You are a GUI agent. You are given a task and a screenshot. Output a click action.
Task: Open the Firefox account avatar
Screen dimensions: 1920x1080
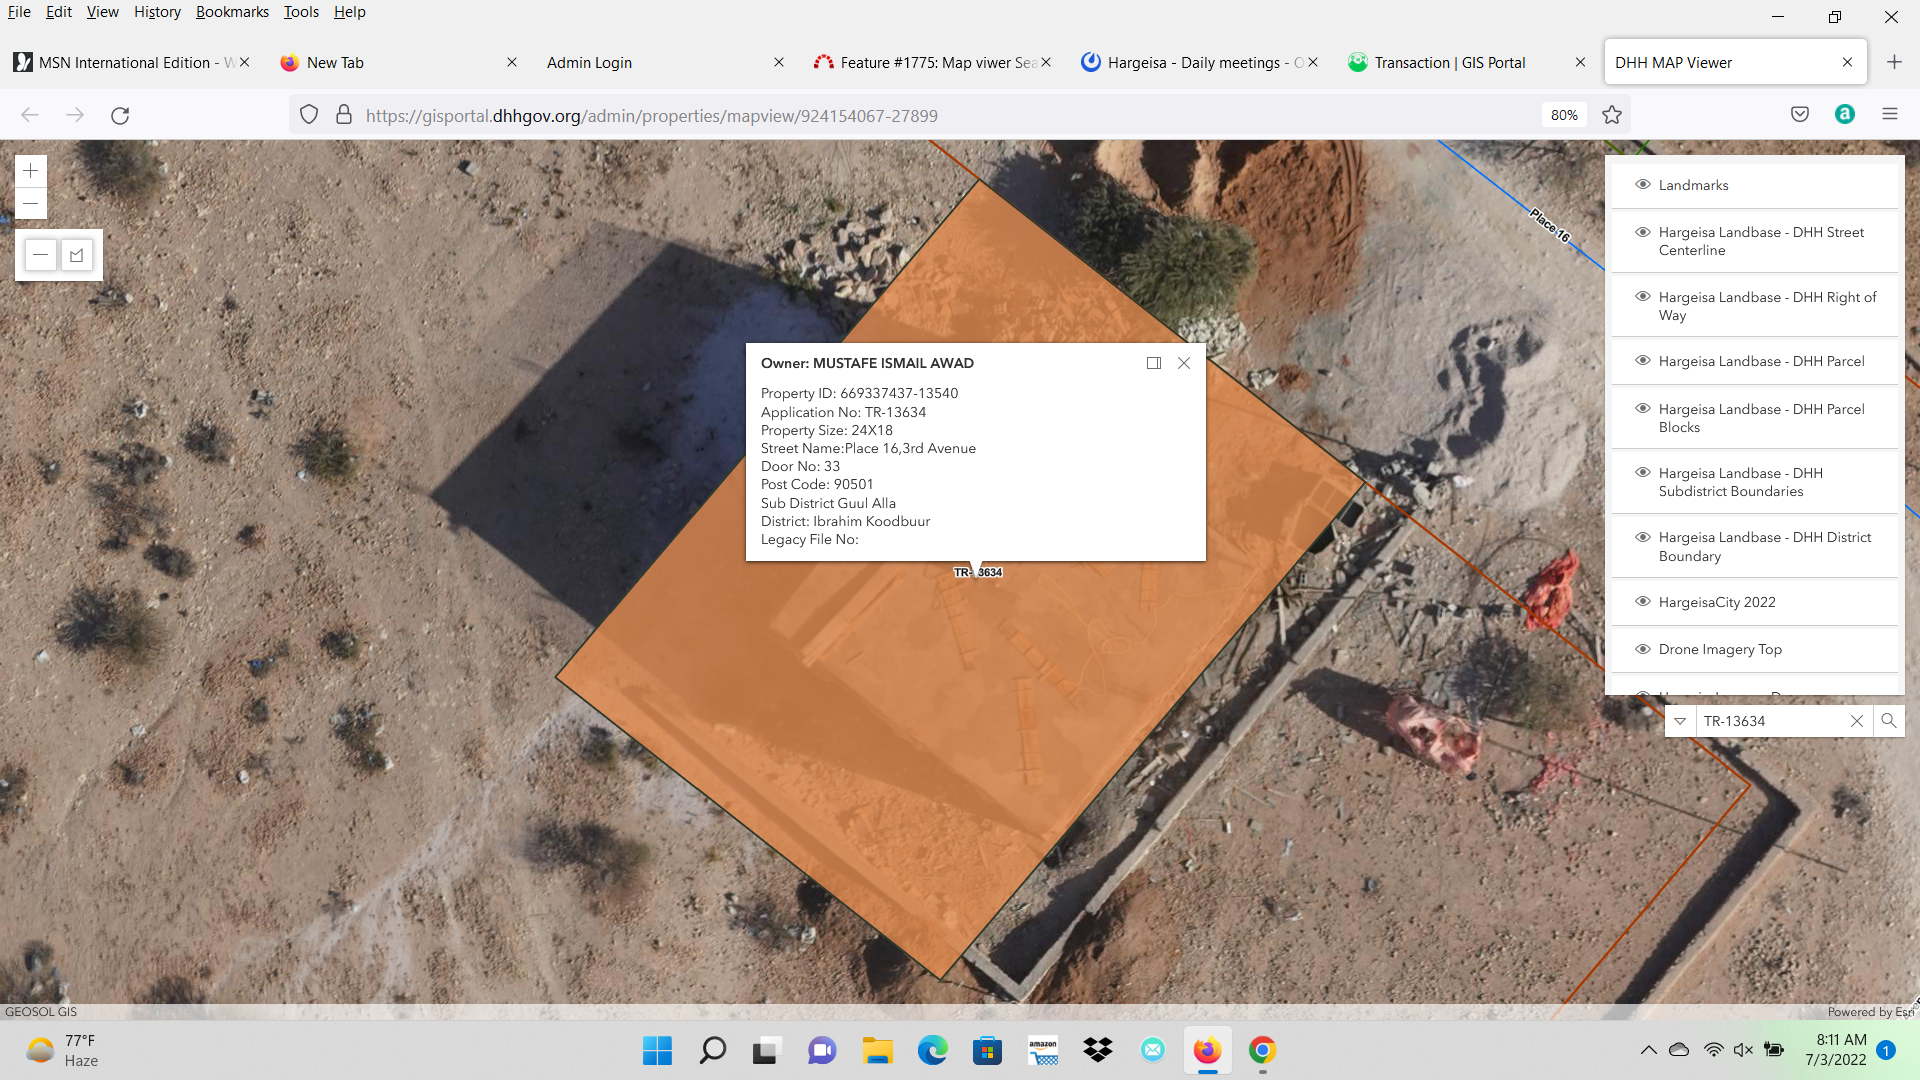(x=1845, y=114)
